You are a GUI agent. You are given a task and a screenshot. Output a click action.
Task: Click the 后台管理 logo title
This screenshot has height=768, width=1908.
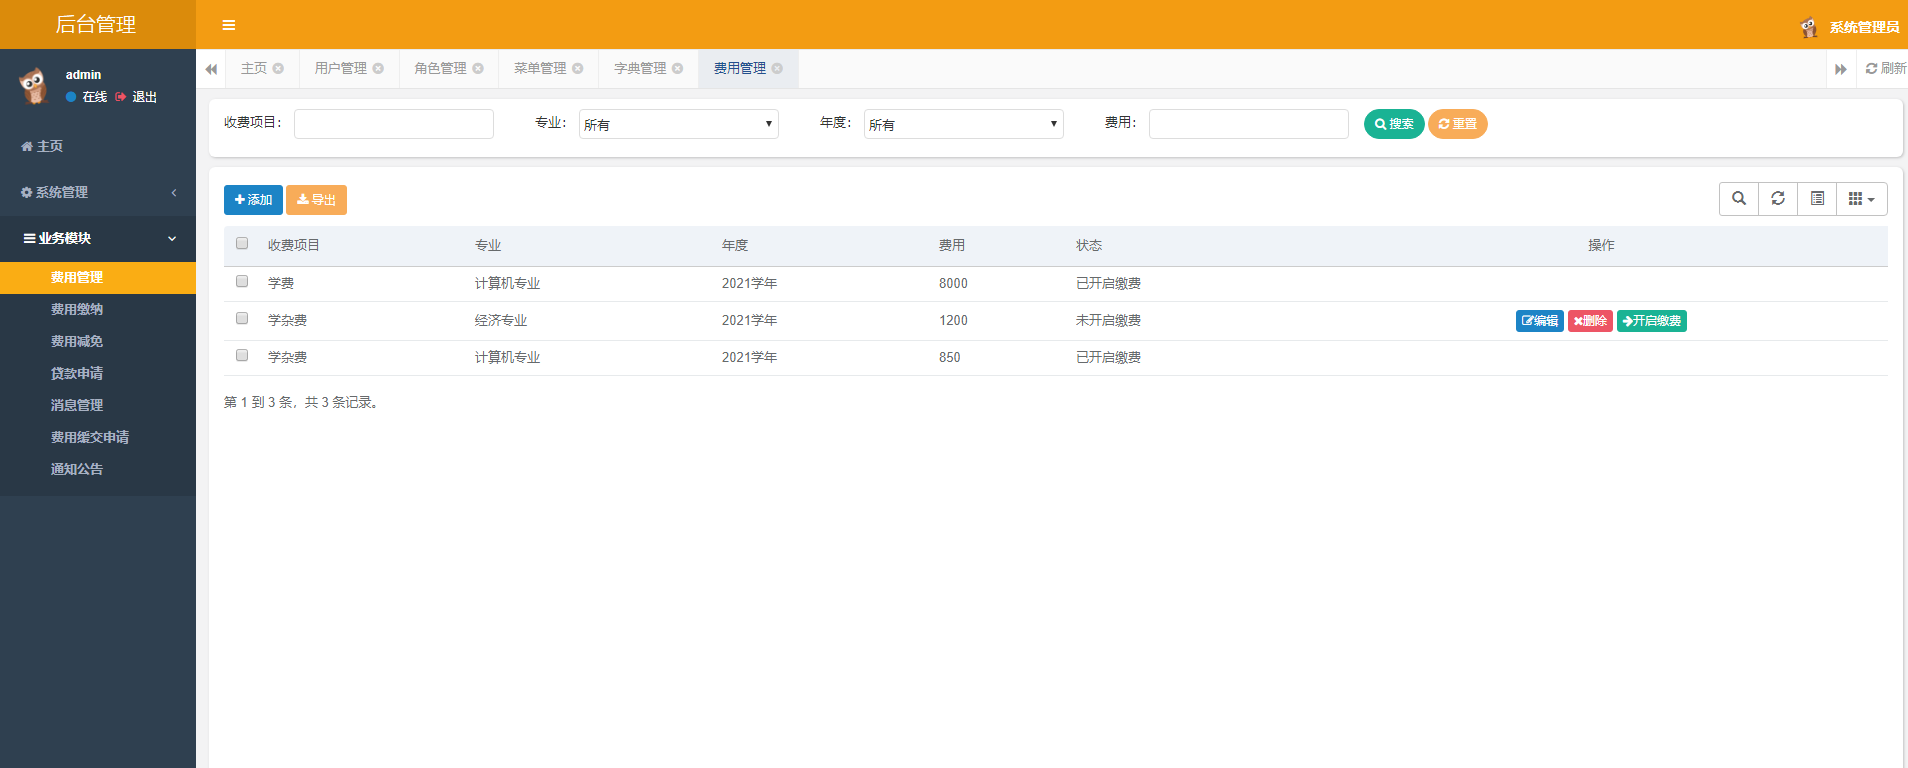96,25
